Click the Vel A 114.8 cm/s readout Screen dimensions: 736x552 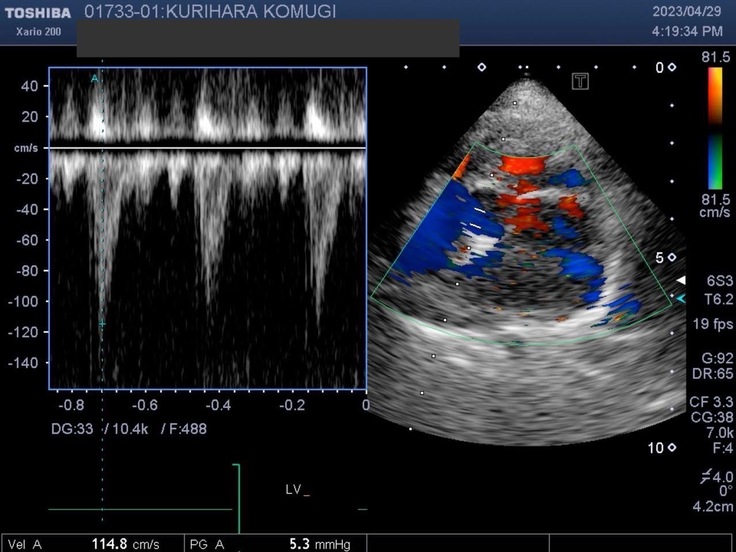(125, 544)
